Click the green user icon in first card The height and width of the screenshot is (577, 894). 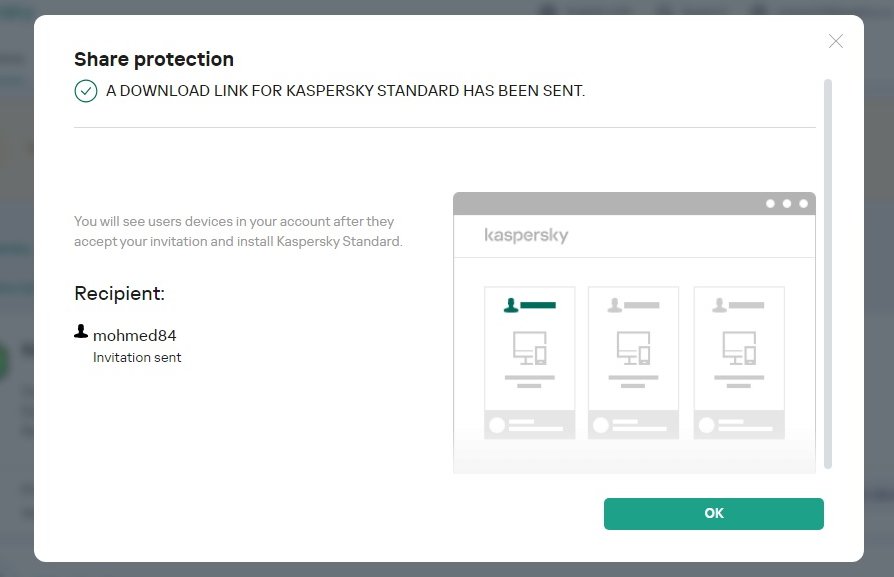[511, 305]
